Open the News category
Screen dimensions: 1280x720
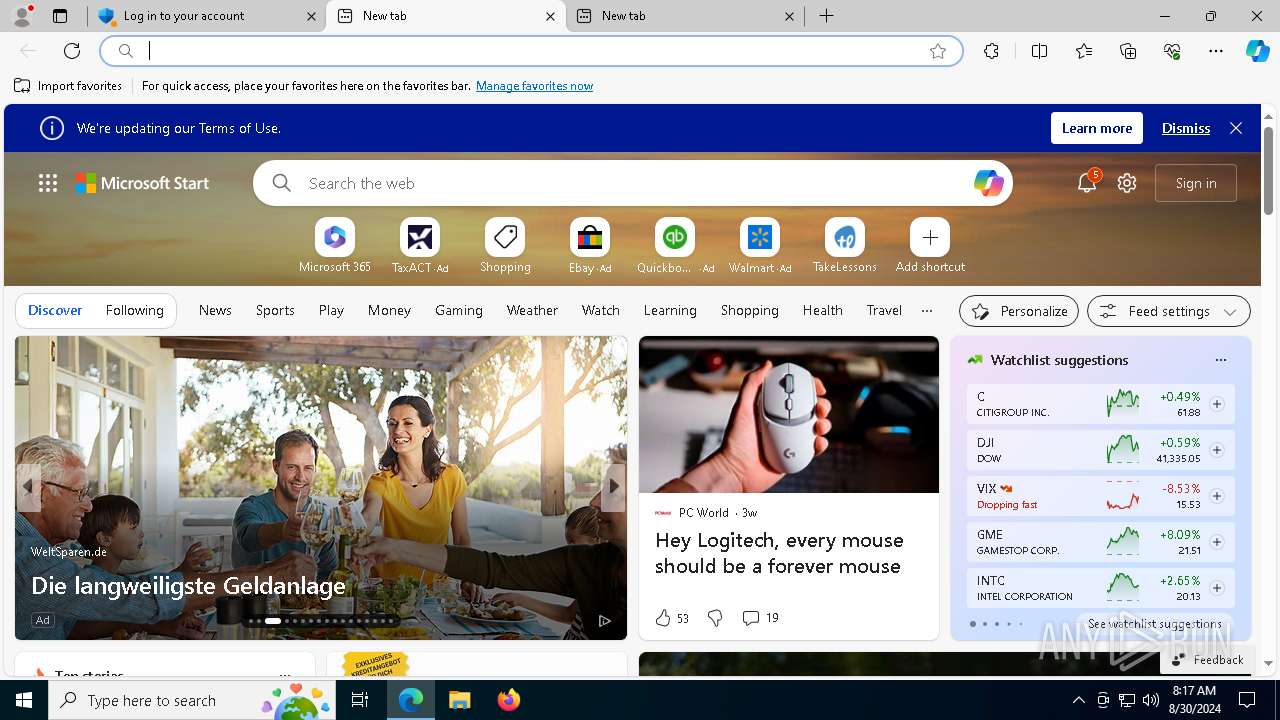tap(215, 310)
